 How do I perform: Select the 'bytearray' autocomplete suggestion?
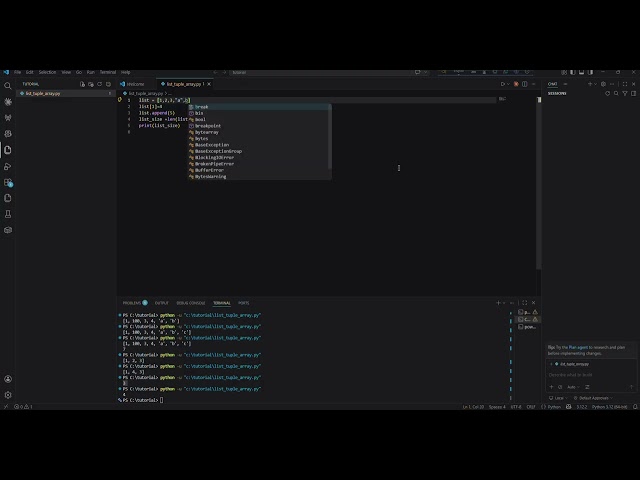pos(260,132)
